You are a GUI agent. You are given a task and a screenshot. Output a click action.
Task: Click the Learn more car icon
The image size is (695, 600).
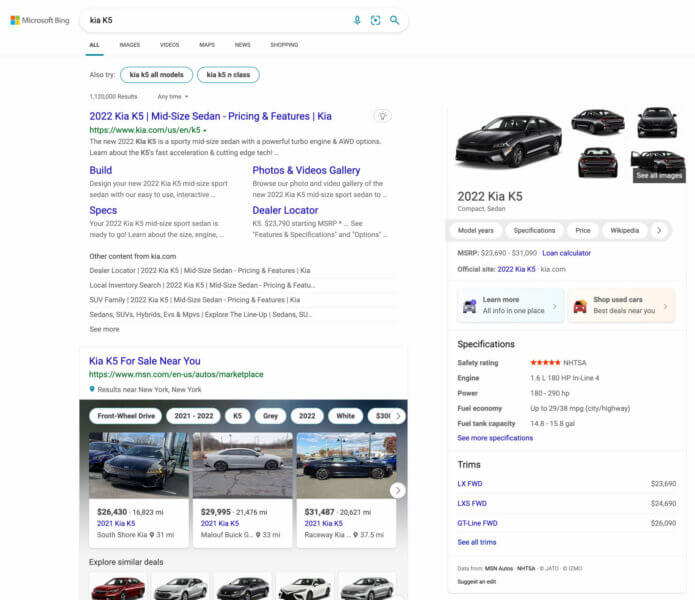tap(469, 306)
